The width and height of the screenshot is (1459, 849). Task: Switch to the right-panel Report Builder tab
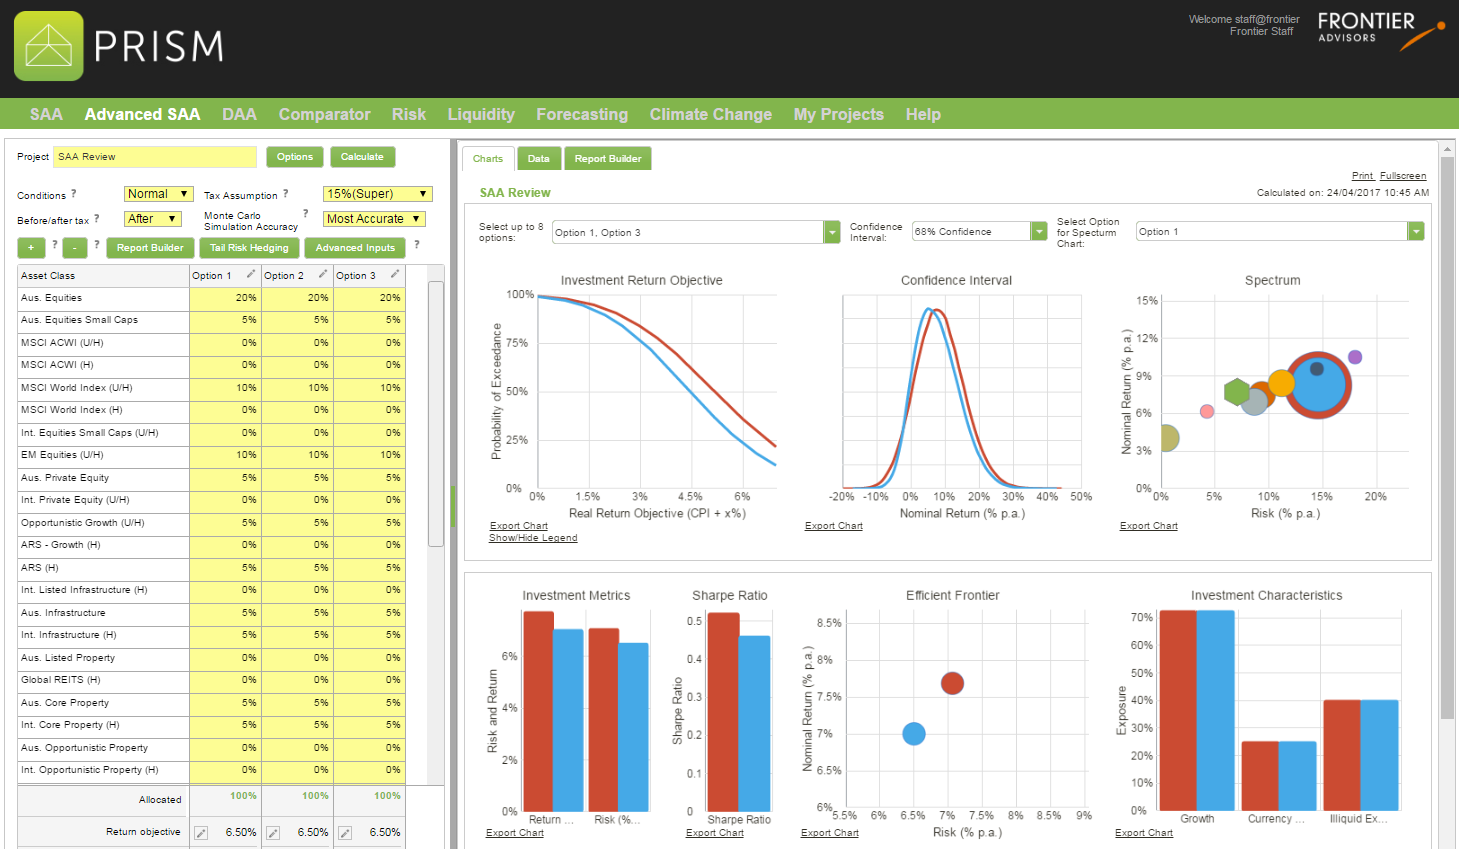[x=608, y=158]
